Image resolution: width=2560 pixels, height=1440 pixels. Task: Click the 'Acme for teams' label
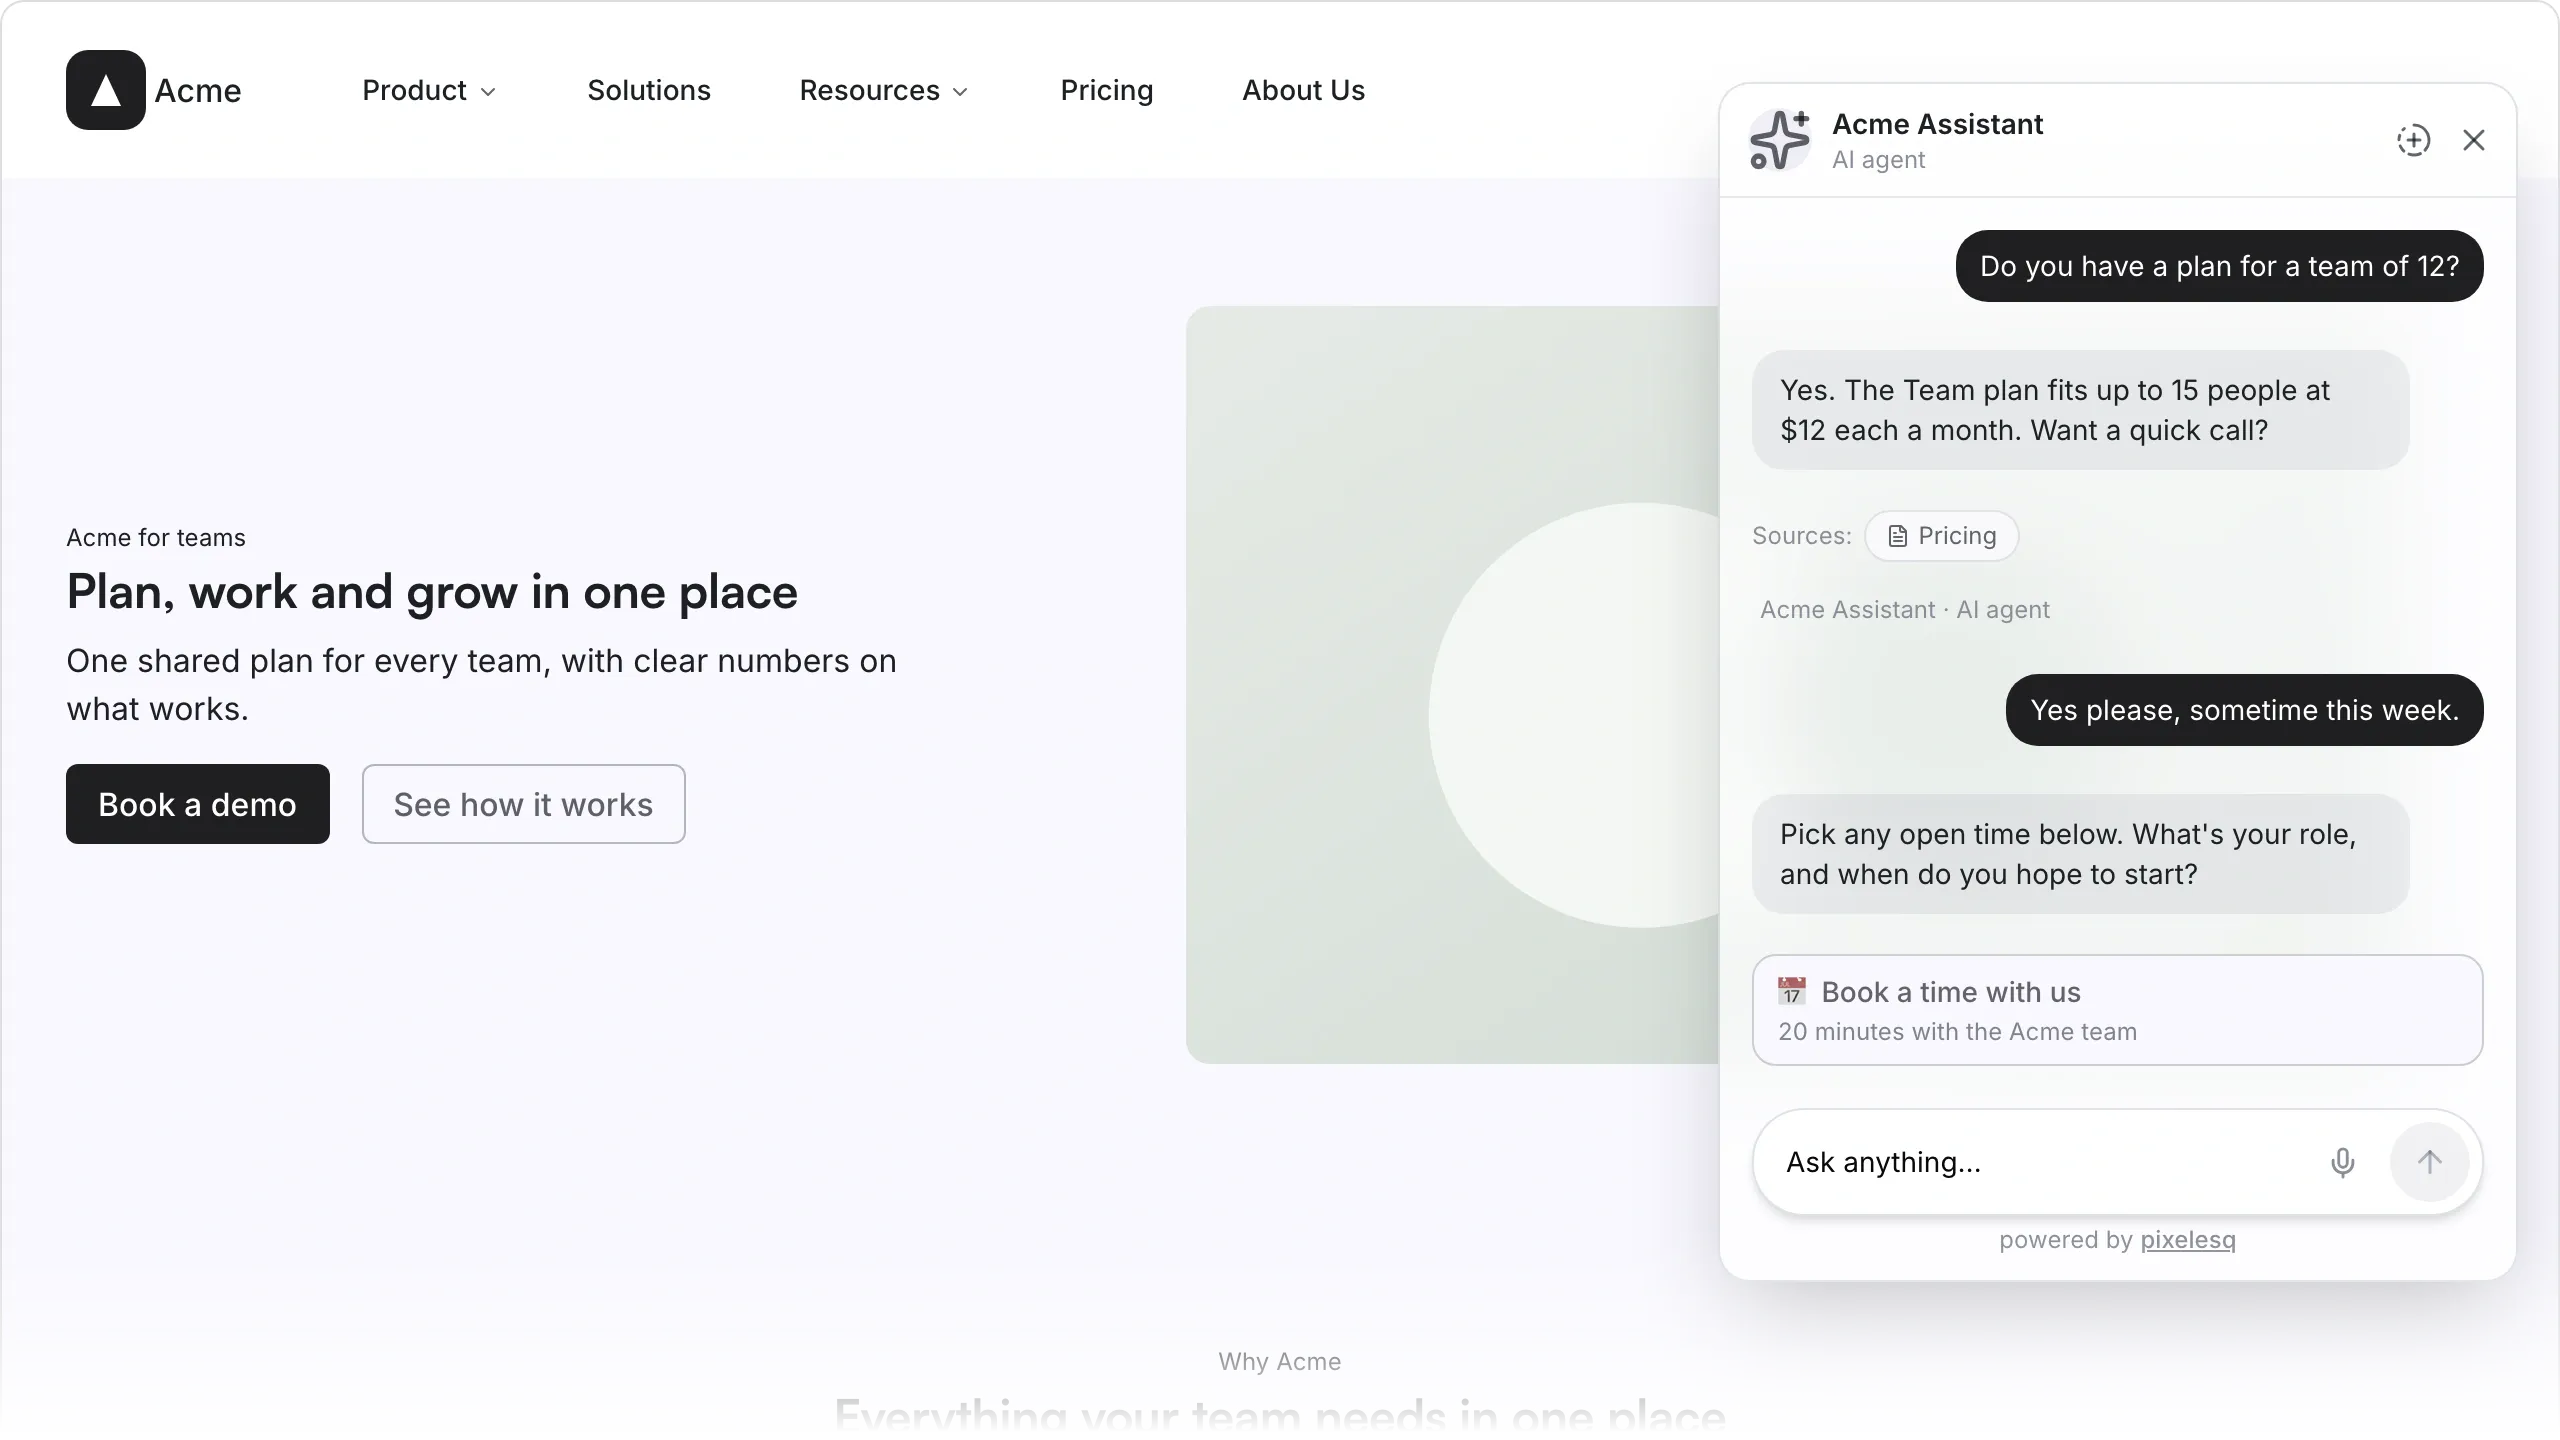click(156, 538)
